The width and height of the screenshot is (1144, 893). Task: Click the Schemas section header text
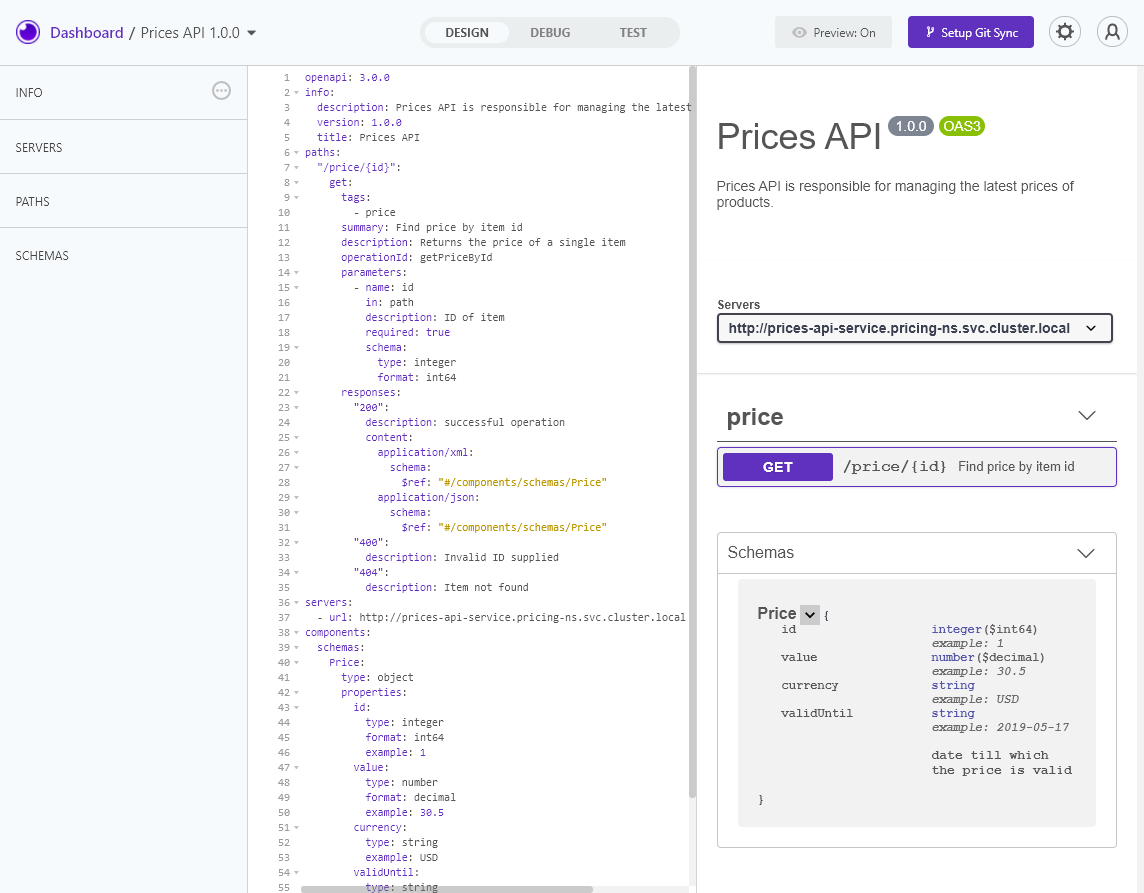pyautogui.click(x=760, y=552)
